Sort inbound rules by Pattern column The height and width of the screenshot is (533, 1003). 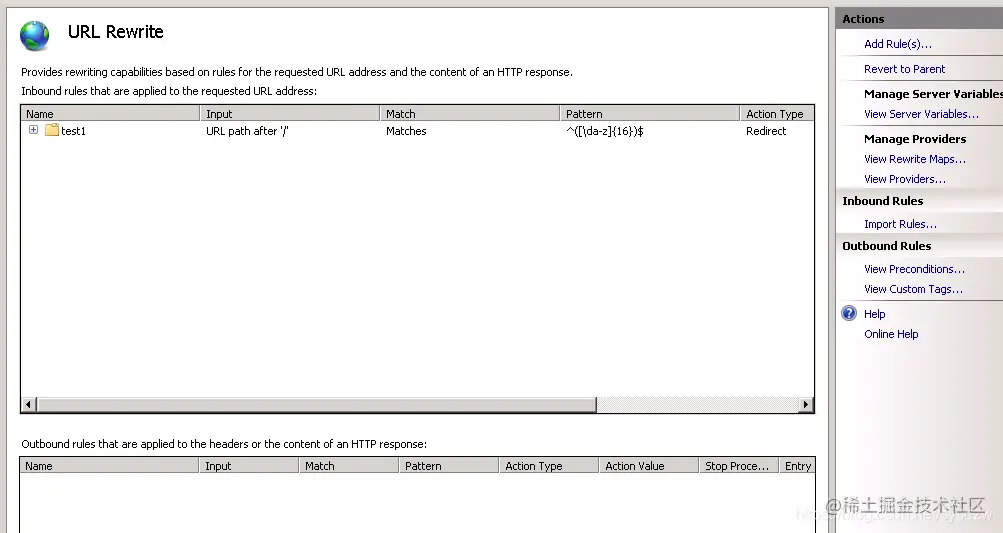coord(649,113)
